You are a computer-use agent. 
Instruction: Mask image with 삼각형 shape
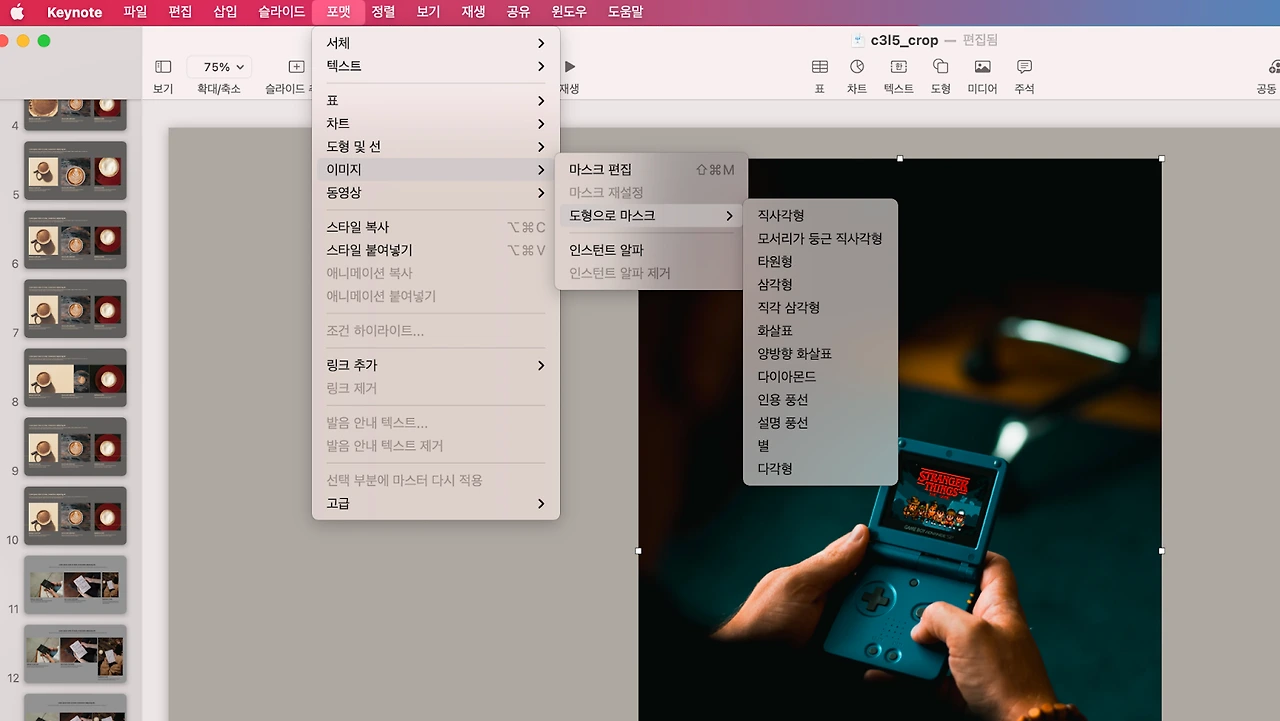820,285
